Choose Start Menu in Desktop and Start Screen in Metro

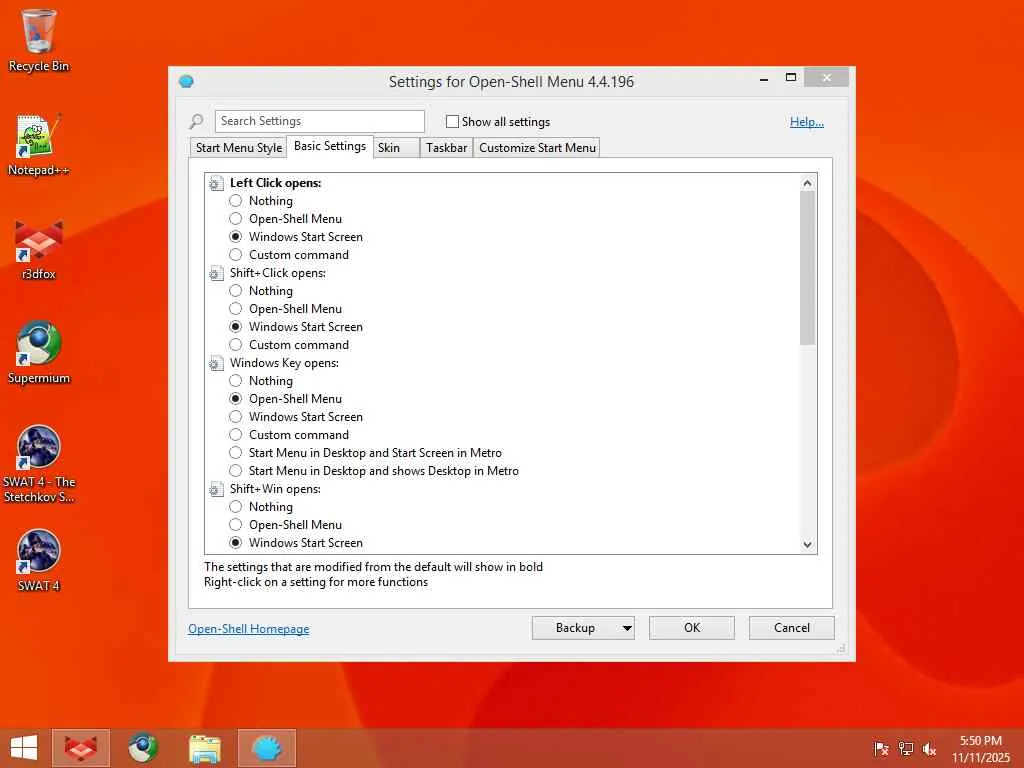tap(236, 453)
